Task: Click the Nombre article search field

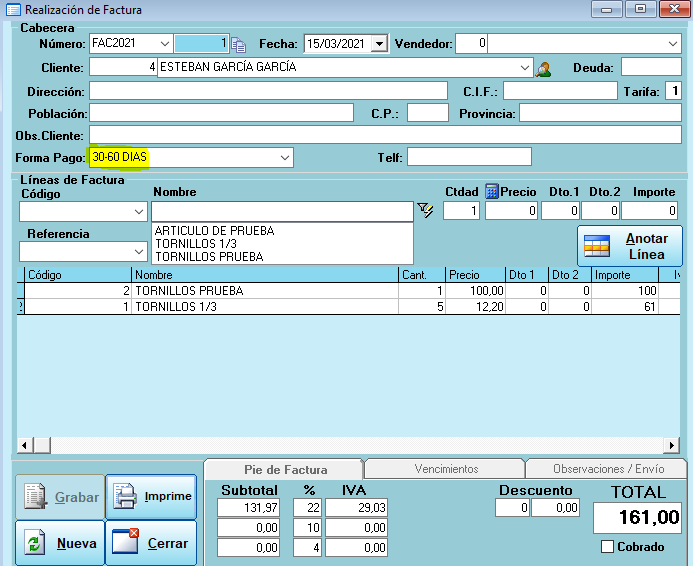Action: pyautogui.click(x=282, y=212)
